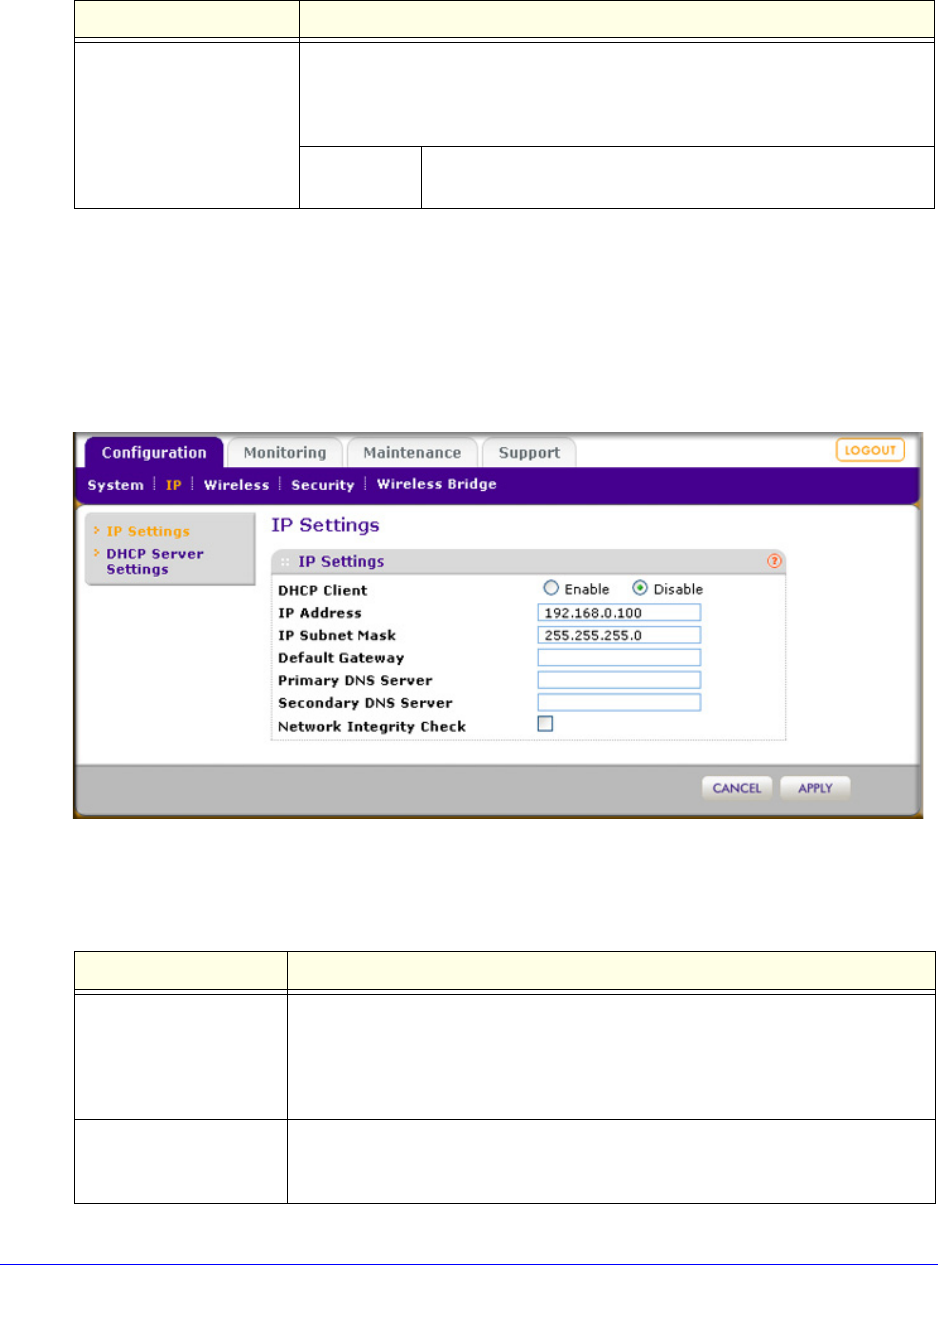This screenshot has width=939, height=1334.
Task: Switch to the Monitoring tab
Action: (x=285, y=452)
